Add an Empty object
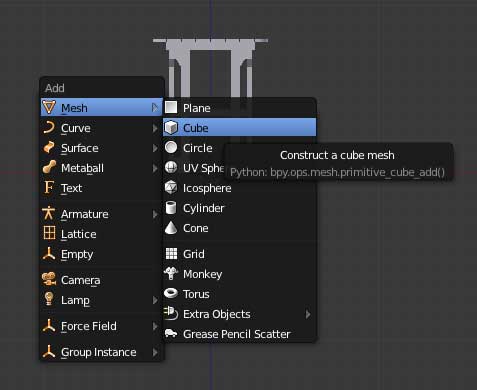Screen dimensions: 477x390 101,254
